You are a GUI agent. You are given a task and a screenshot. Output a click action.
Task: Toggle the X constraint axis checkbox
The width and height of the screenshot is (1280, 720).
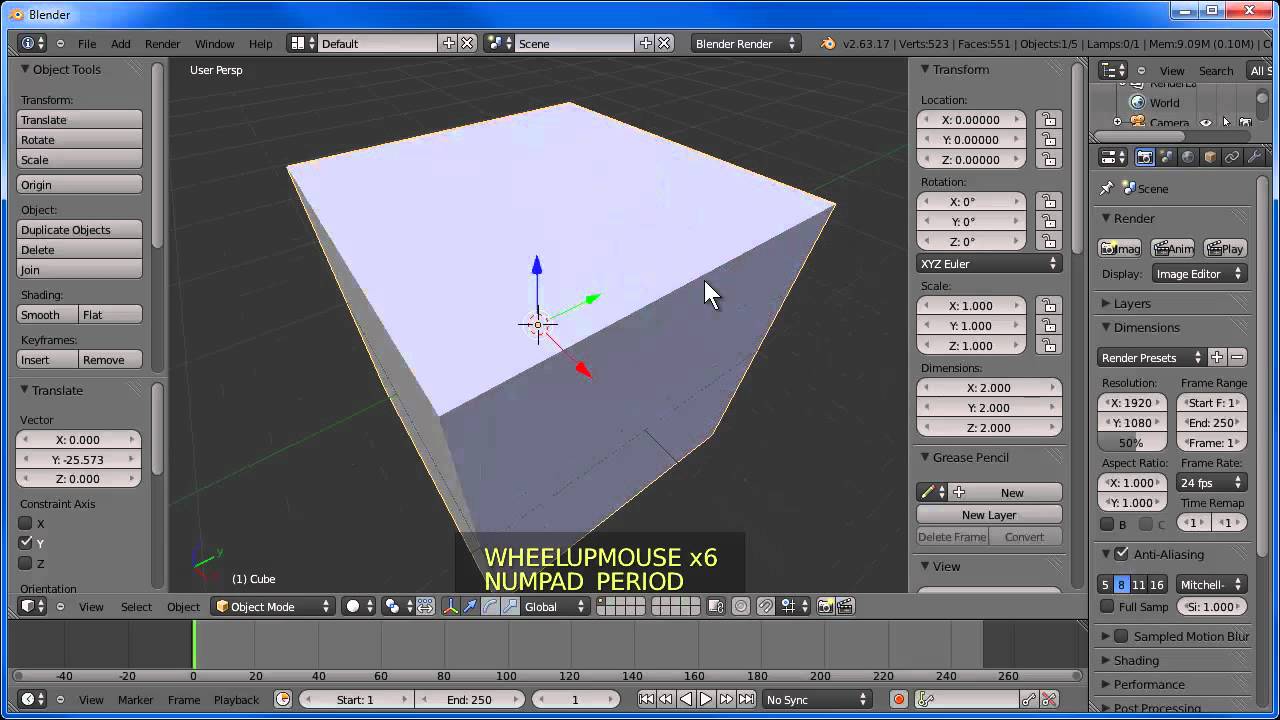(26, 523)
